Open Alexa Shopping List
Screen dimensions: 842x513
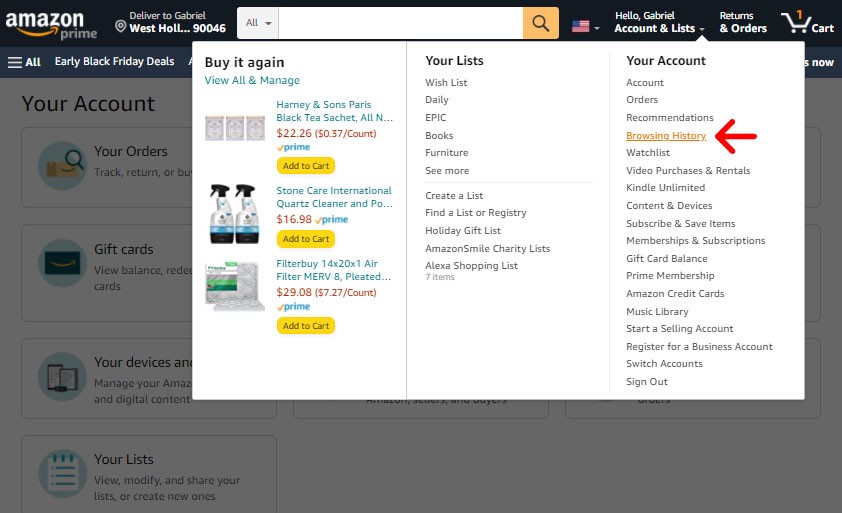[x=471, y=266]
